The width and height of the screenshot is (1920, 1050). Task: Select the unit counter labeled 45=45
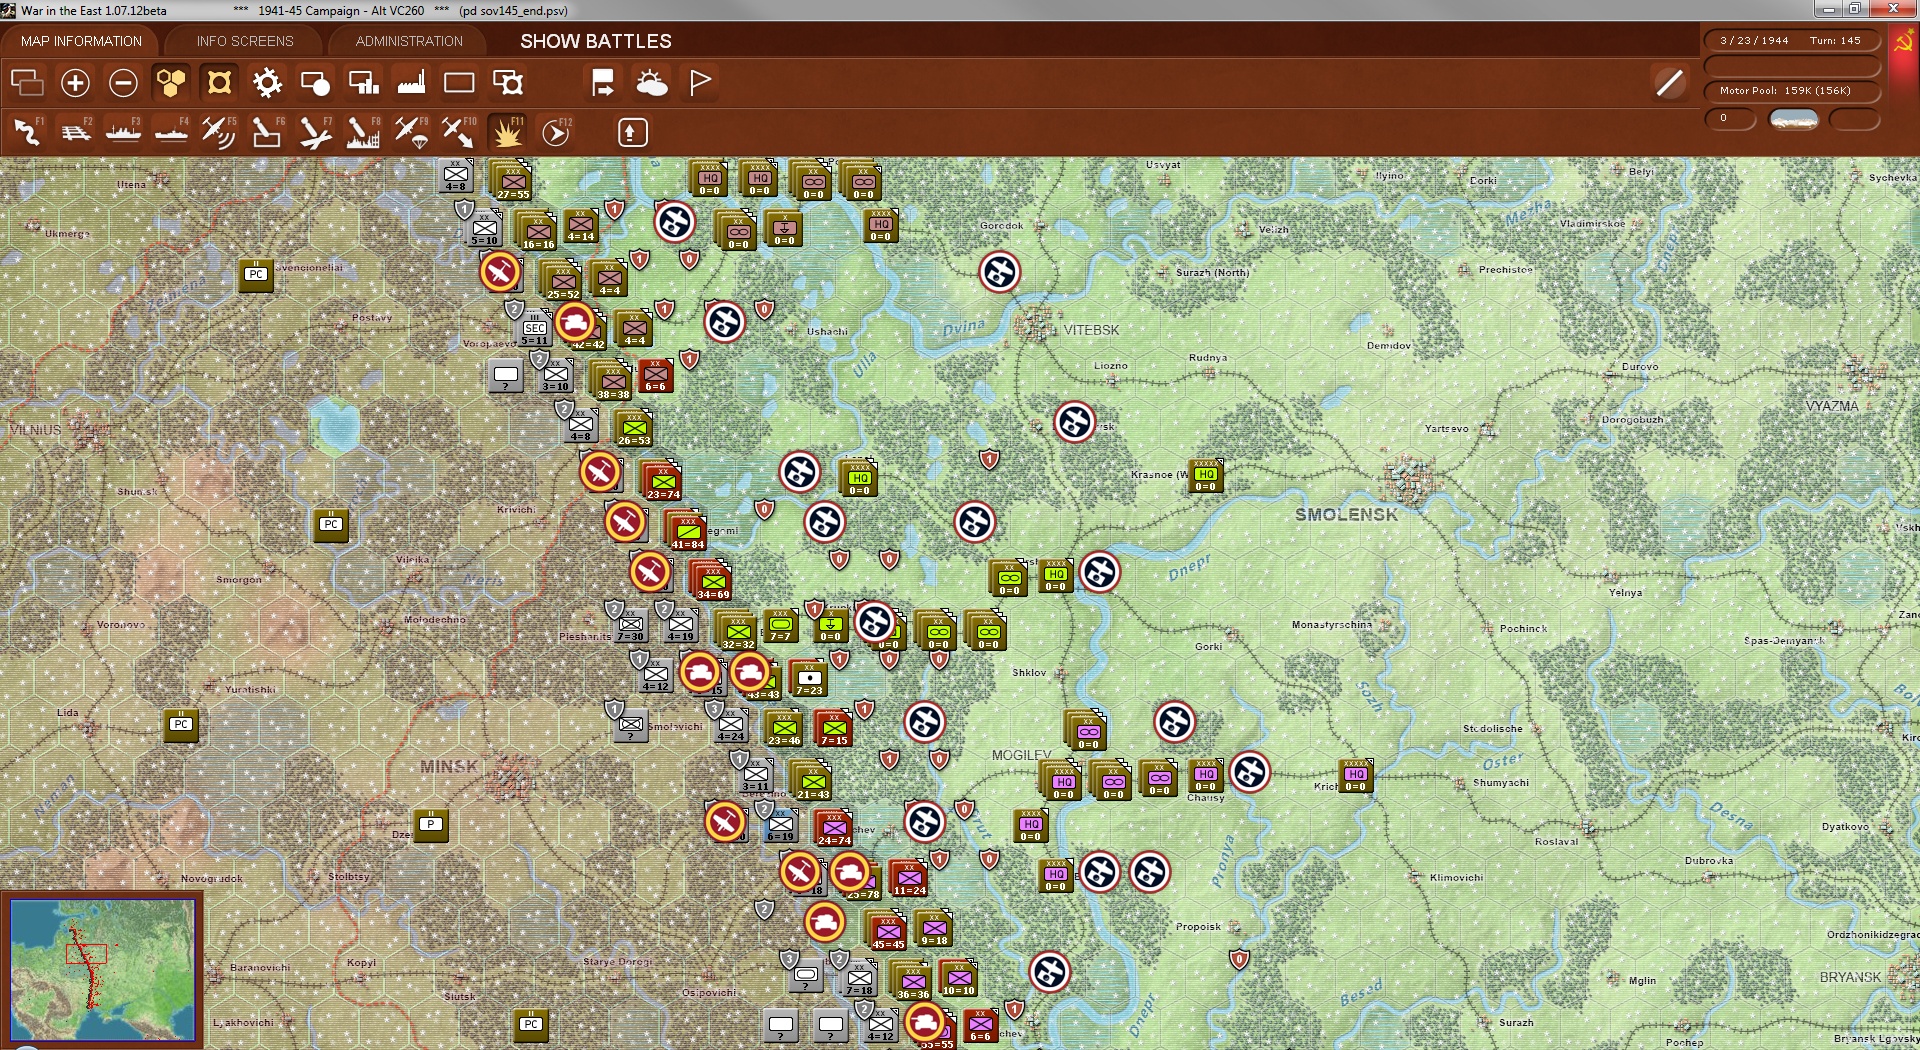[x=888, y=931]
